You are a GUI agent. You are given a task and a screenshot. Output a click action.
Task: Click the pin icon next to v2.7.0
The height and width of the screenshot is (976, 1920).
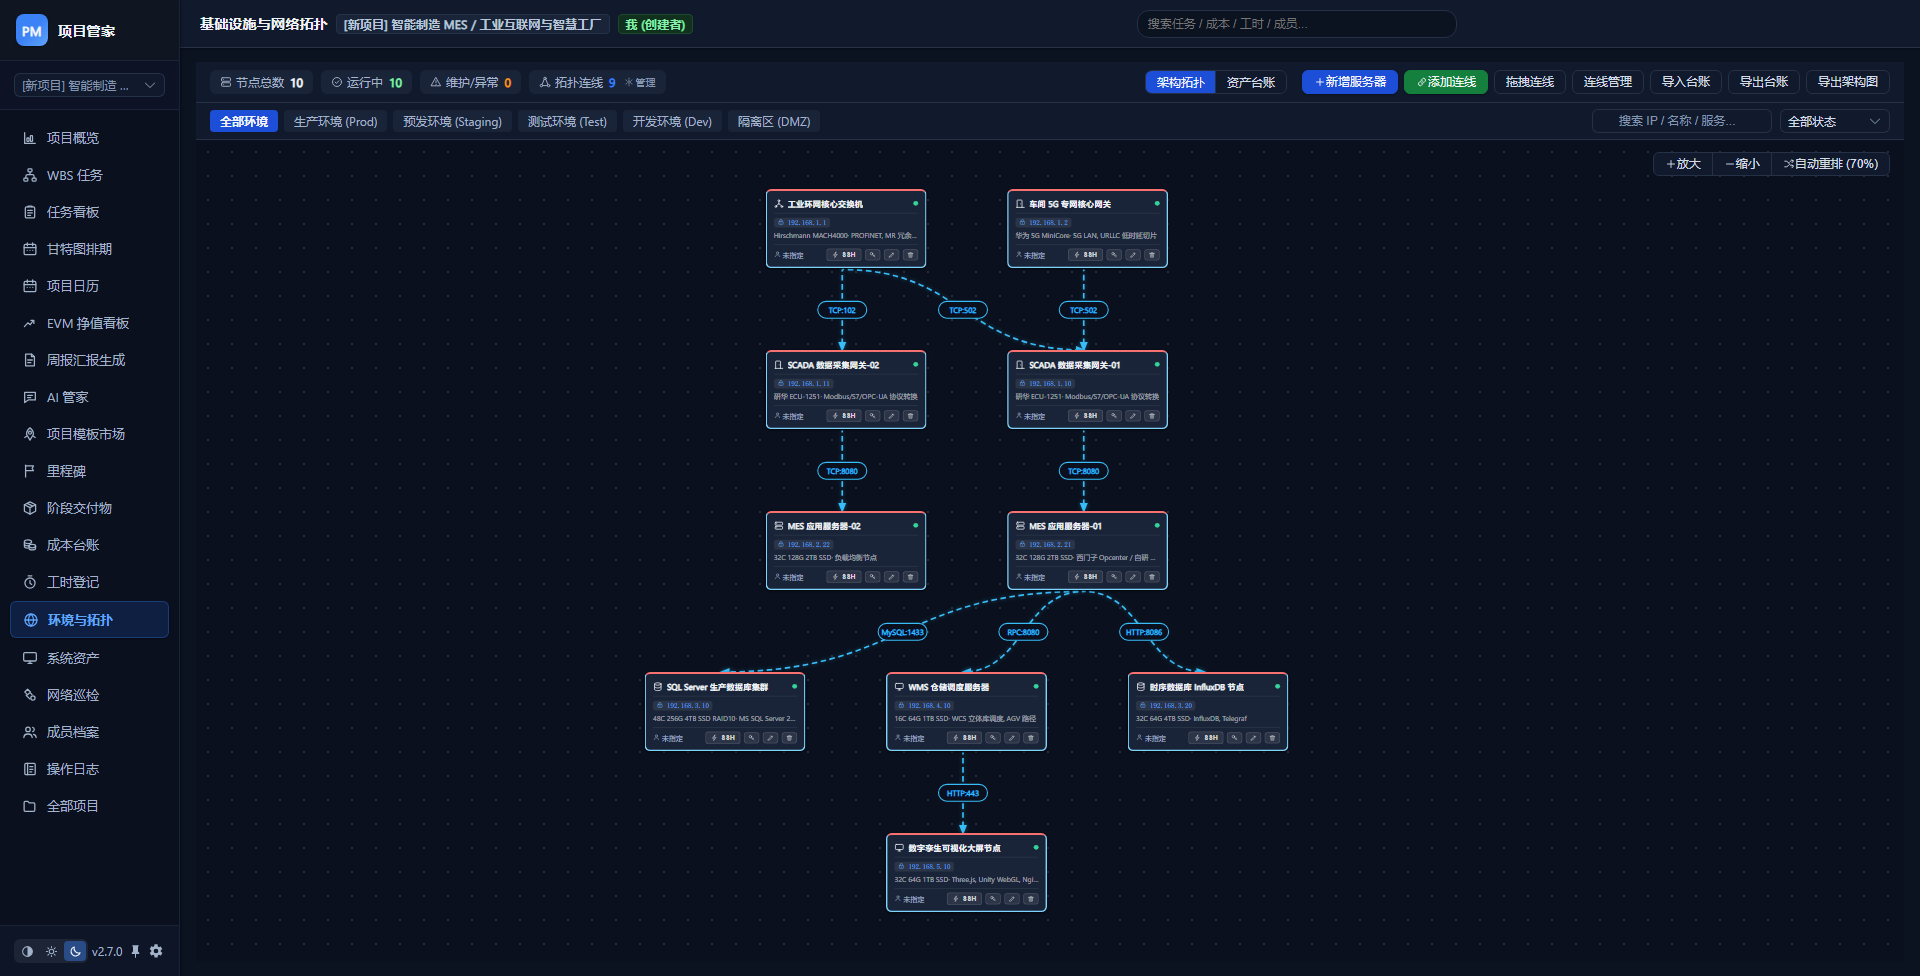point(135,951)
